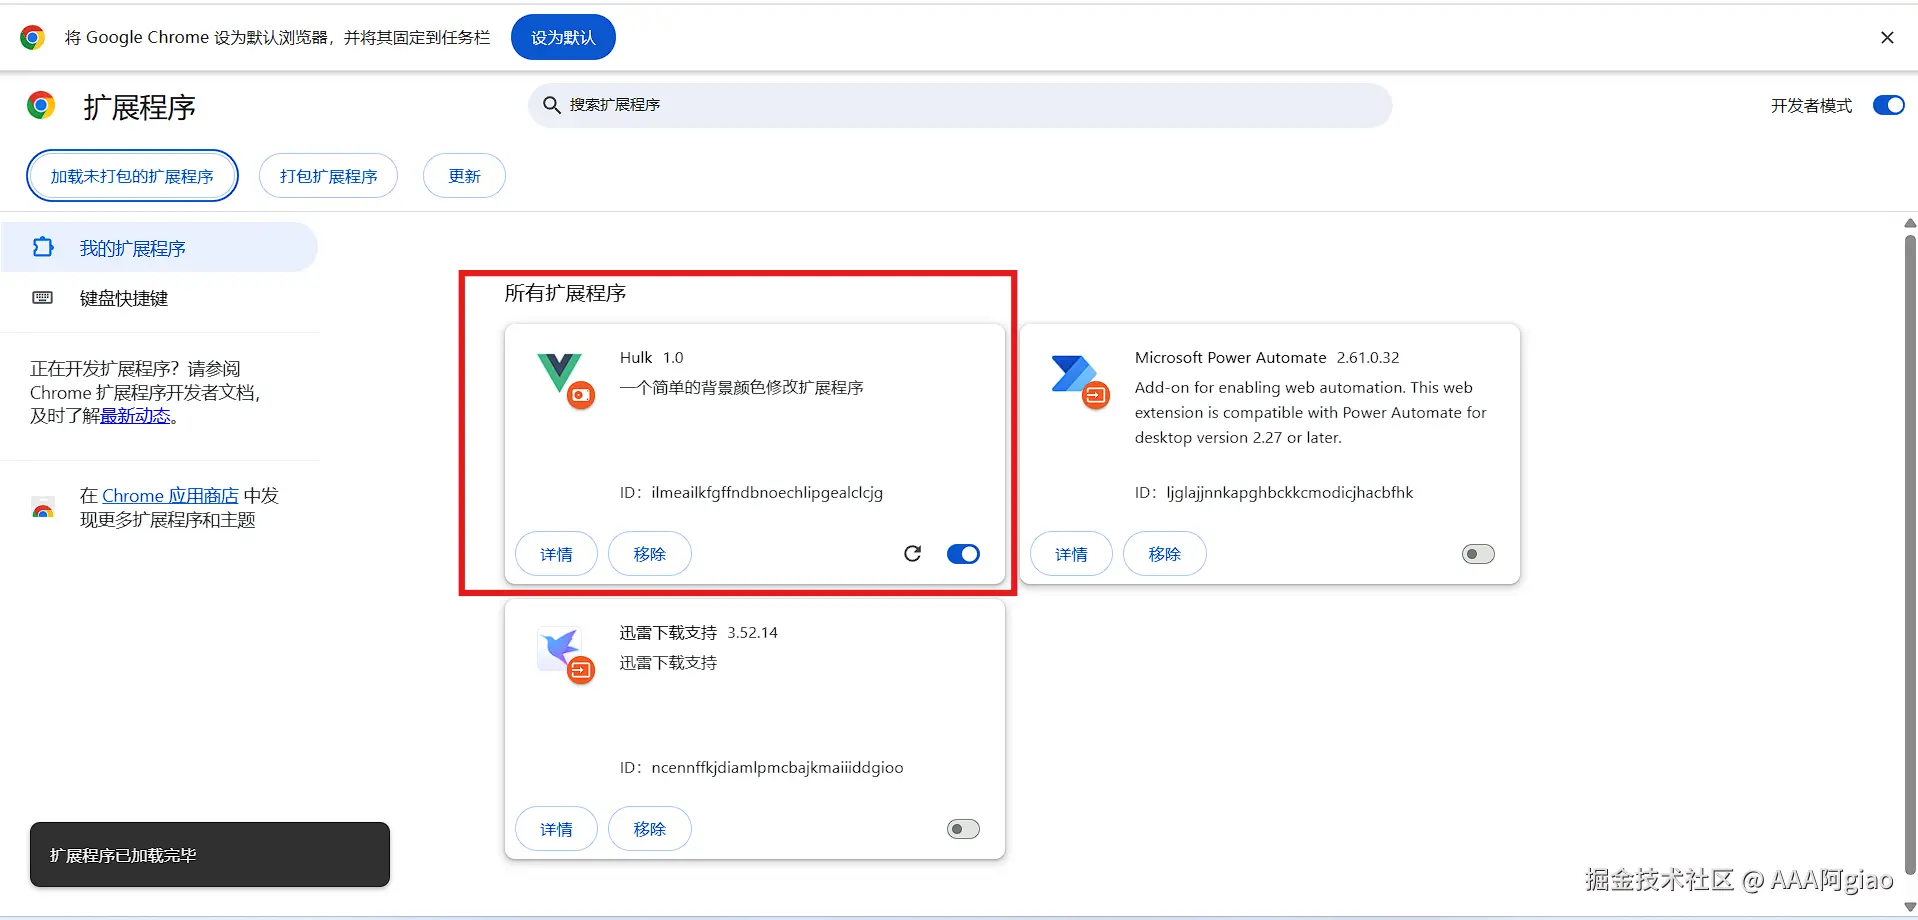Enable the Microsoft Power Automate extension
The image size is (1918, 920).
[1478, 554]
